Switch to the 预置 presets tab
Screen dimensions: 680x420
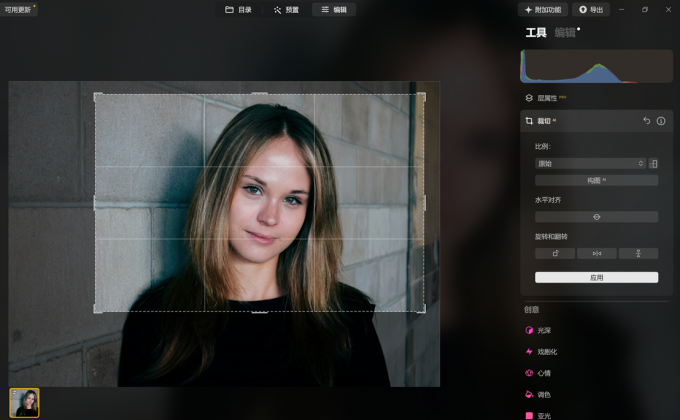click(286, 10)
